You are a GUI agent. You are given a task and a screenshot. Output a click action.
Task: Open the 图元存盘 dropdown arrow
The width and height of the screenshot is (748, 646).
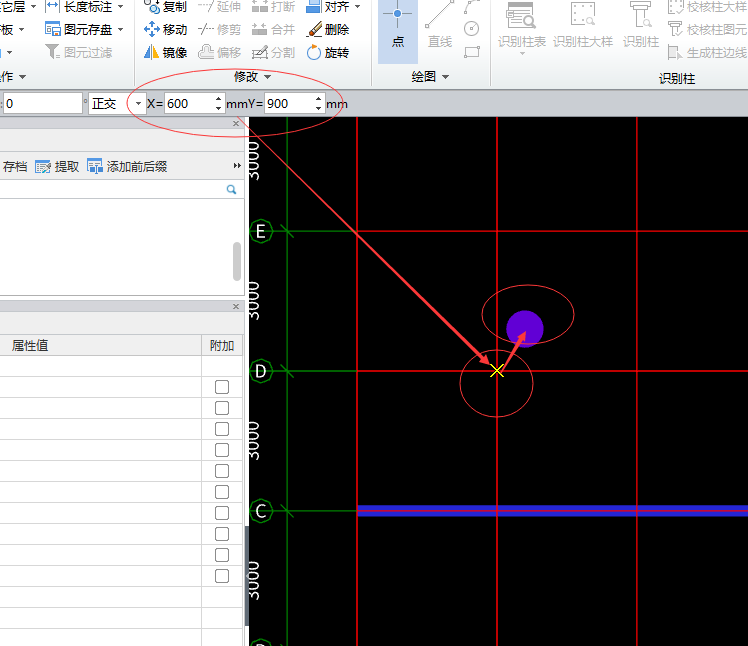tap(120, 30)
